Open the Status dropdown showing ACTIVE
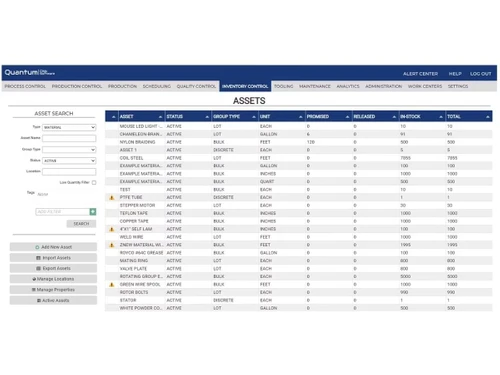Screen dimensions: 500x375 [69, 161]
